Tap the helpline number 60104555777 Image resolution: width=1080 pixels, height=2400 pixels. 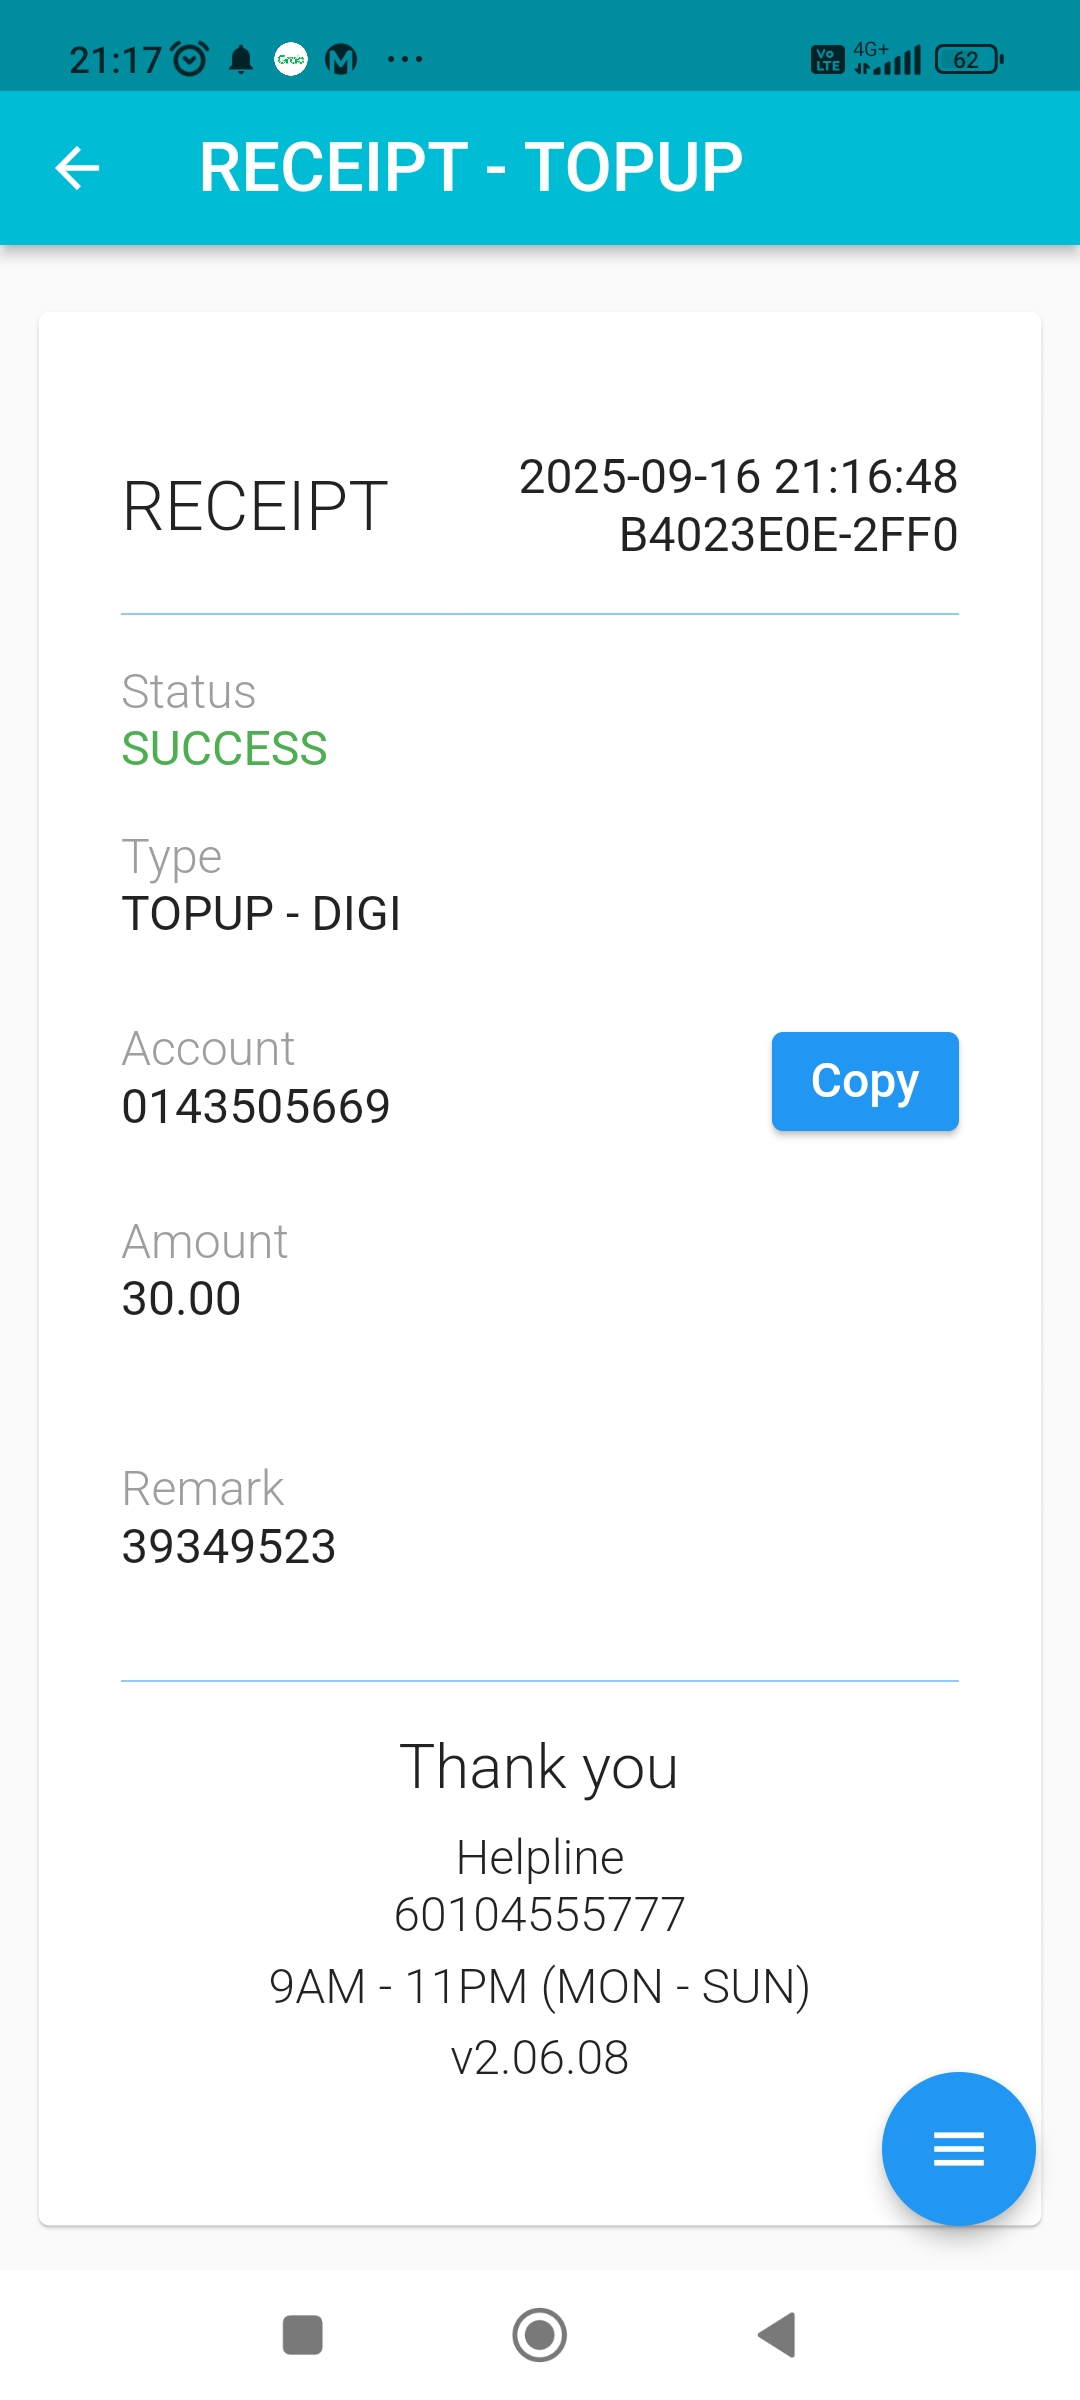(540, 1915)
